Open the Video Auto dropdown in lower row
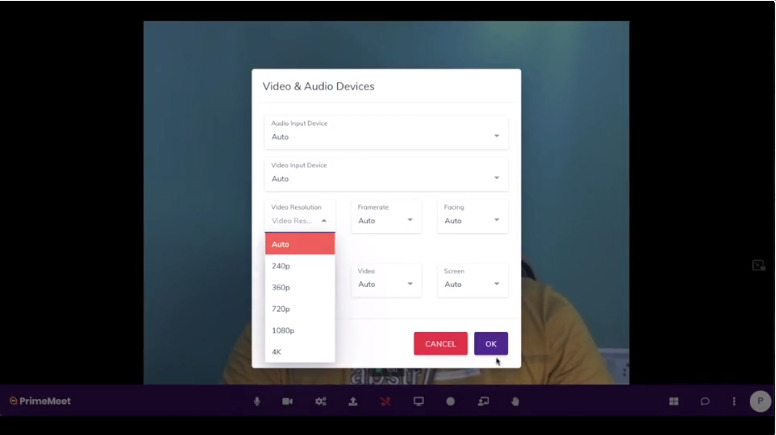This screenshot has width=776, height=435. 386,280
